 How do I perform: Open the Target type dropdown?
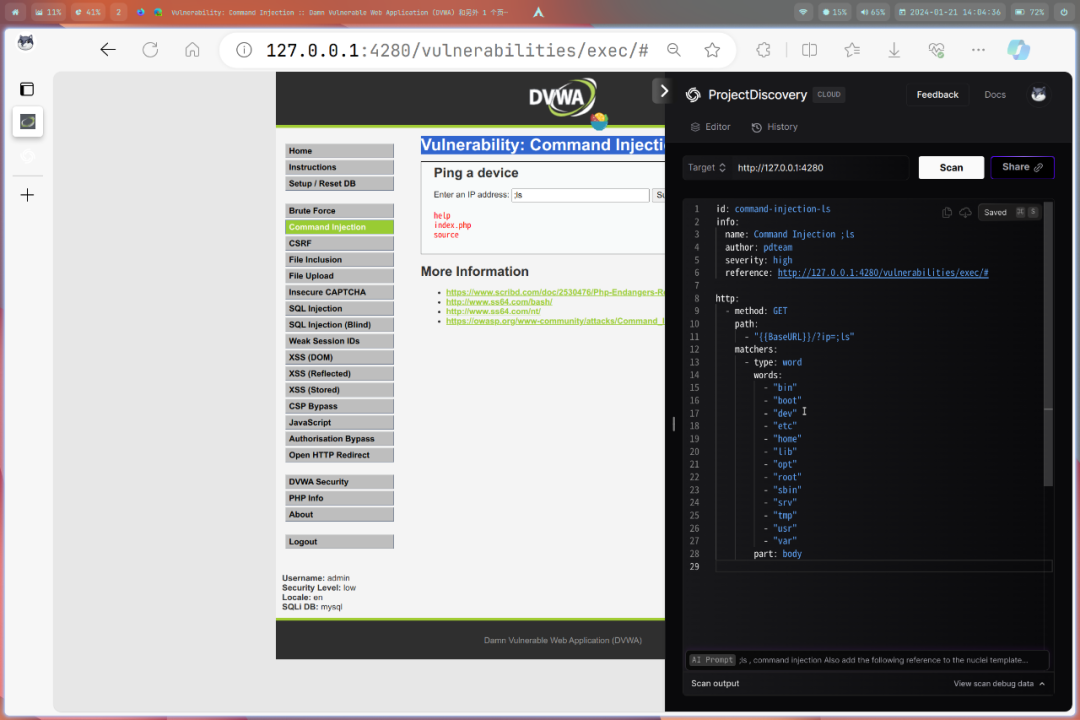pyautogui.click(x=707, y=167)
